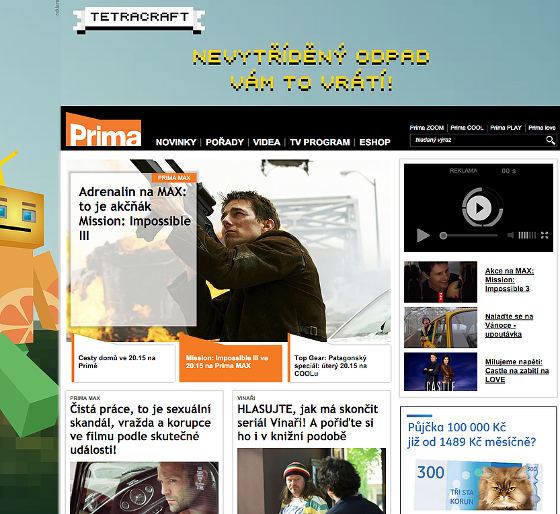Open 'Čistá práce' article headline

click(140, 429)
